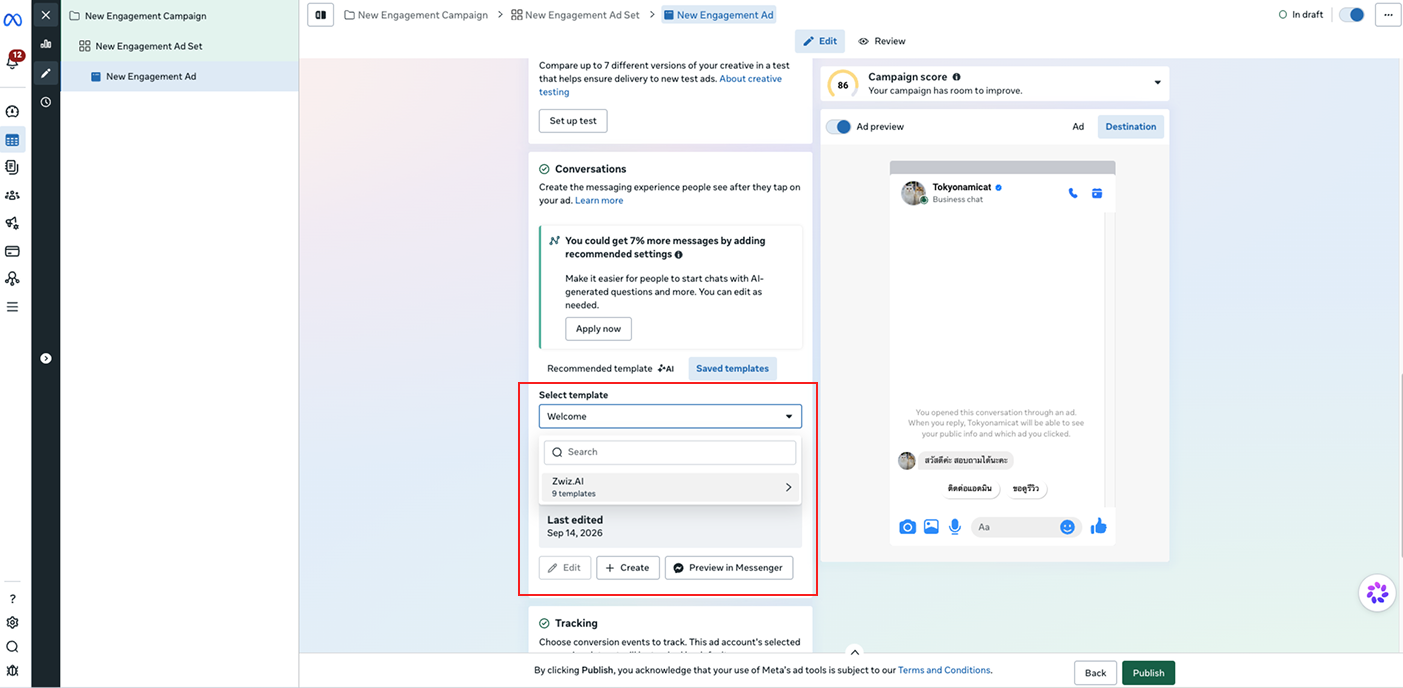Toggle the In draft status switch
1403x688 pixels.
coord(1351,15)
